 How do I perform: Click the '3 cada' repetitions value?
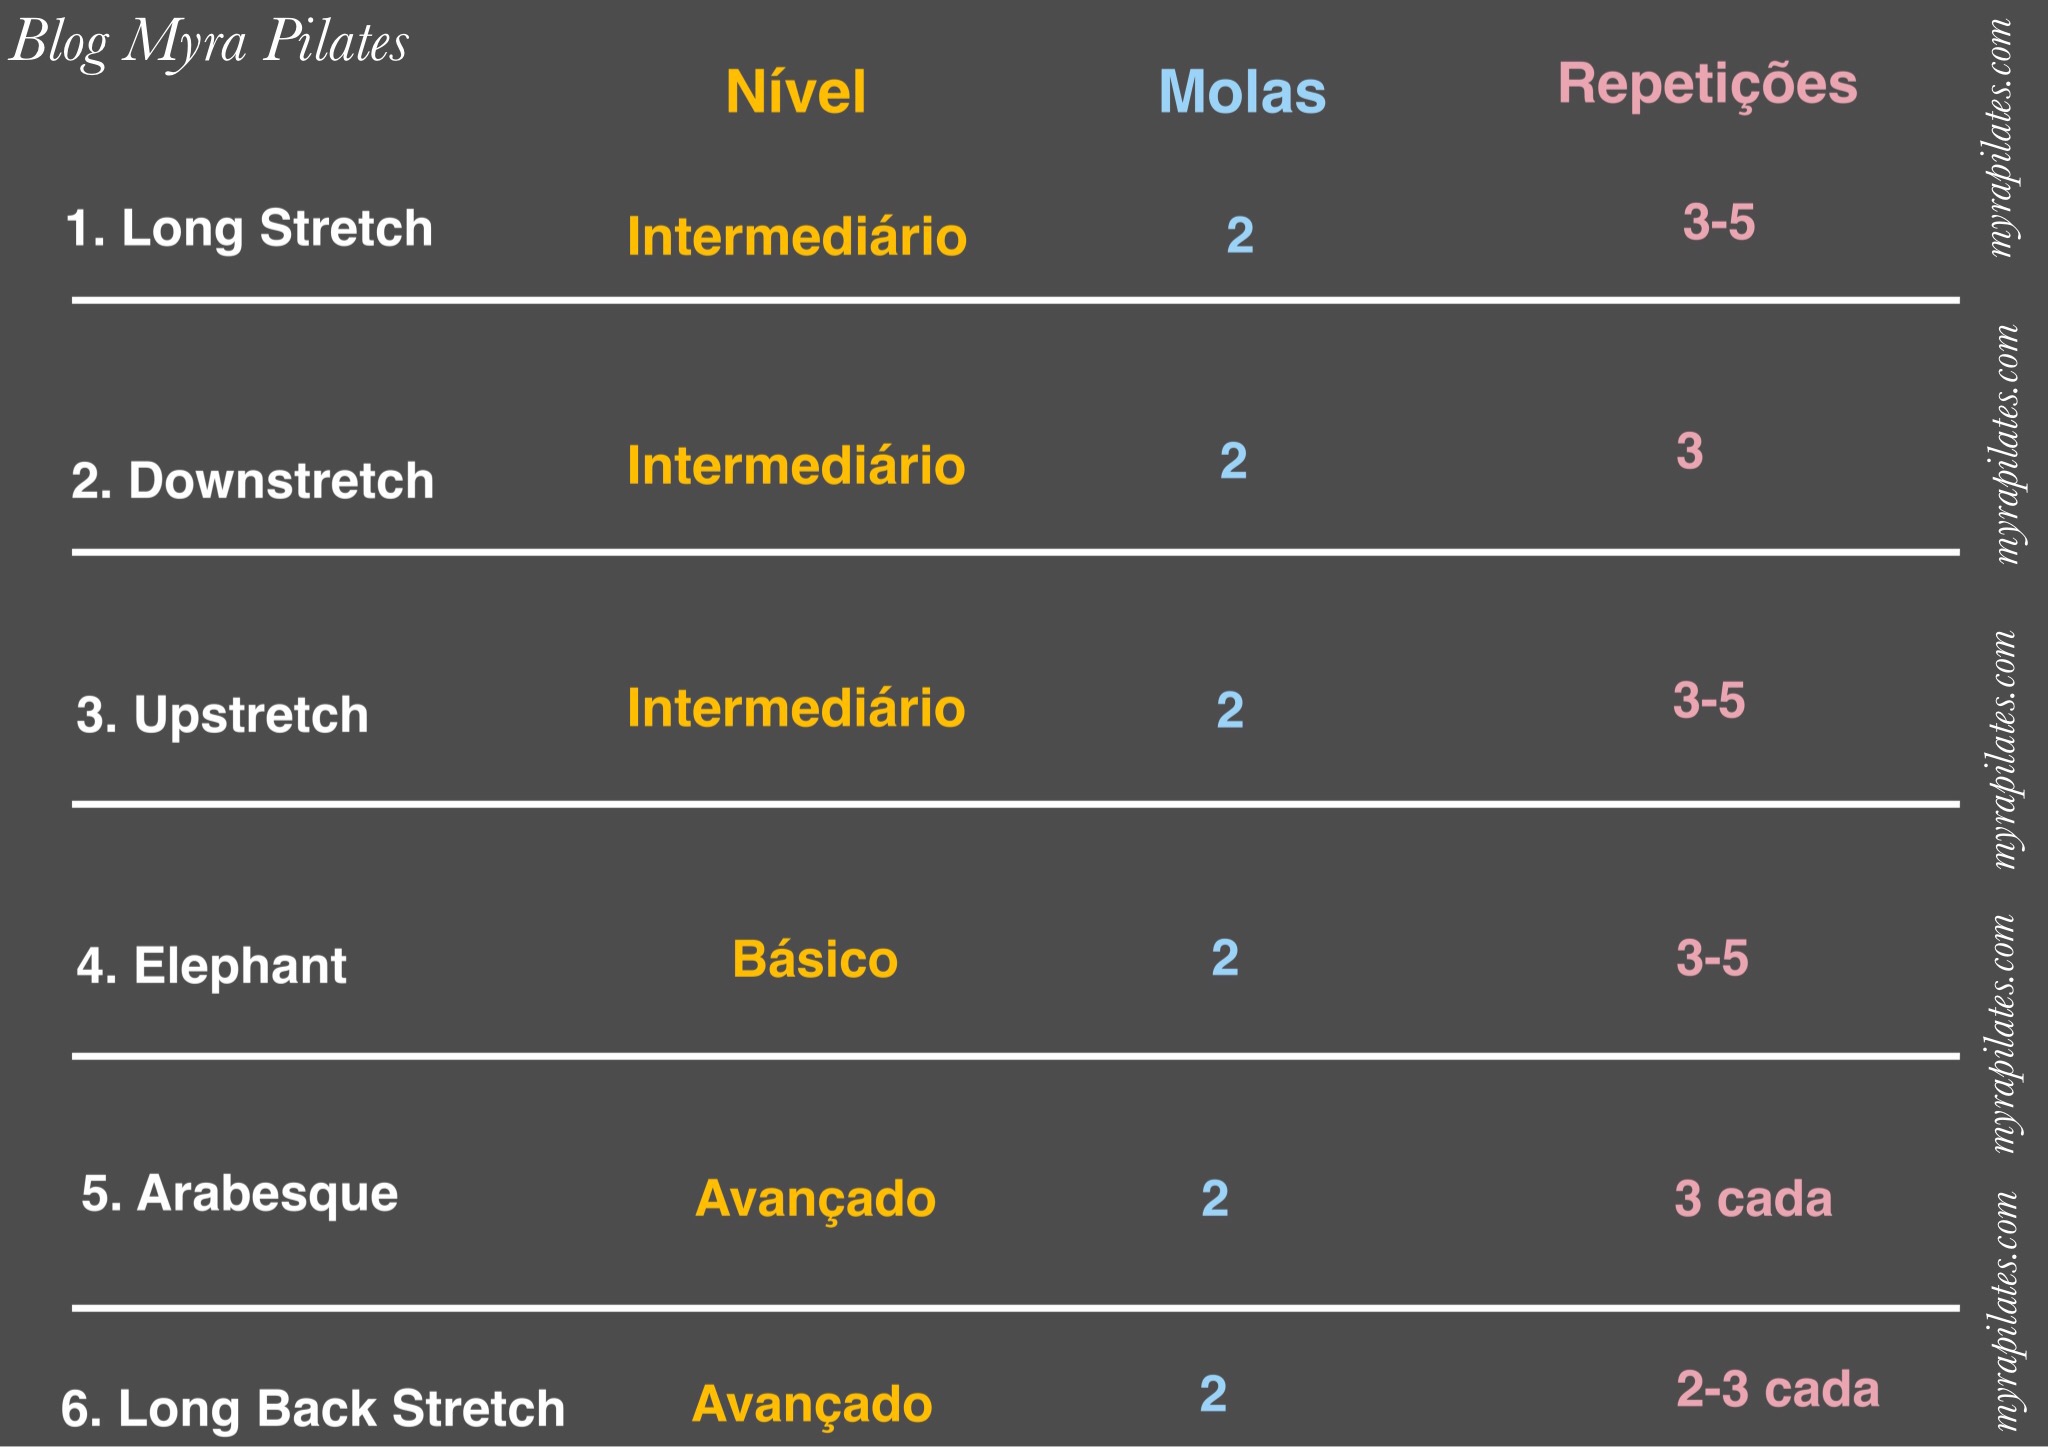tap(1753, 1199)
